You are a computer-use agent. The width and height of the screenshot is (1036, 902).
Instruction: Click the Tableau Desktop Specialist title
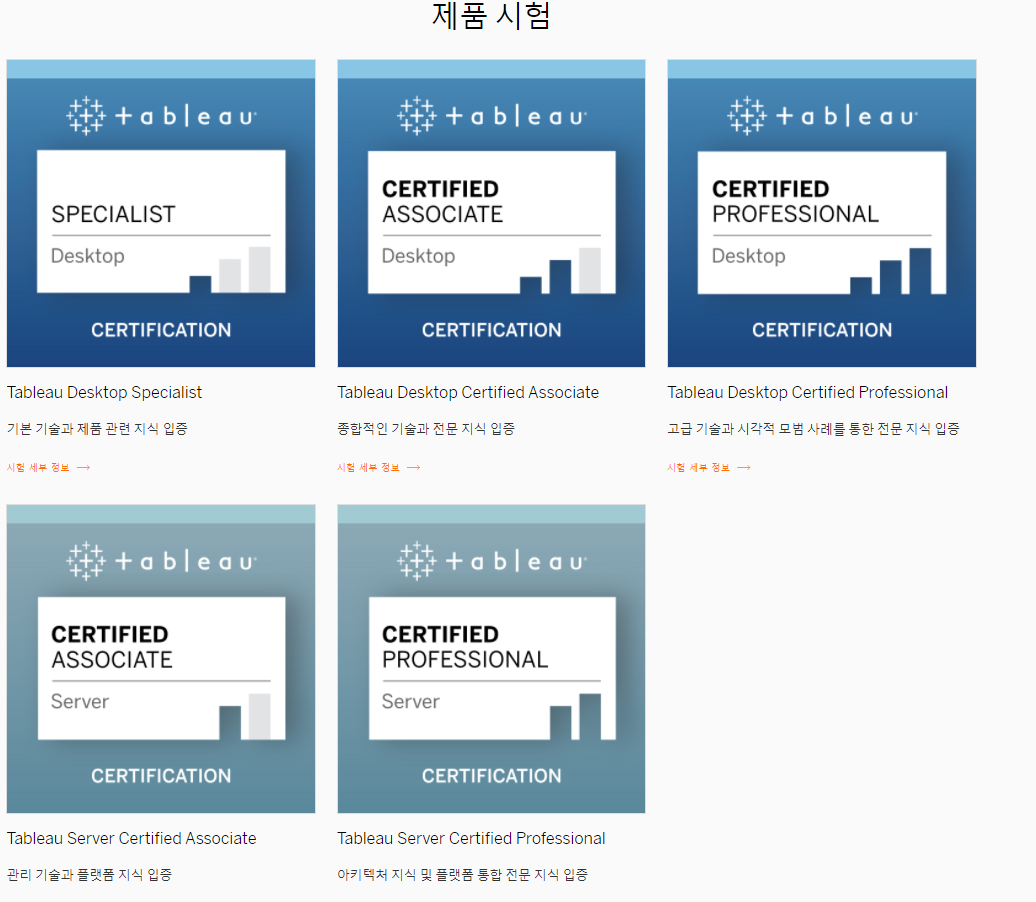(x=104, y=393)
